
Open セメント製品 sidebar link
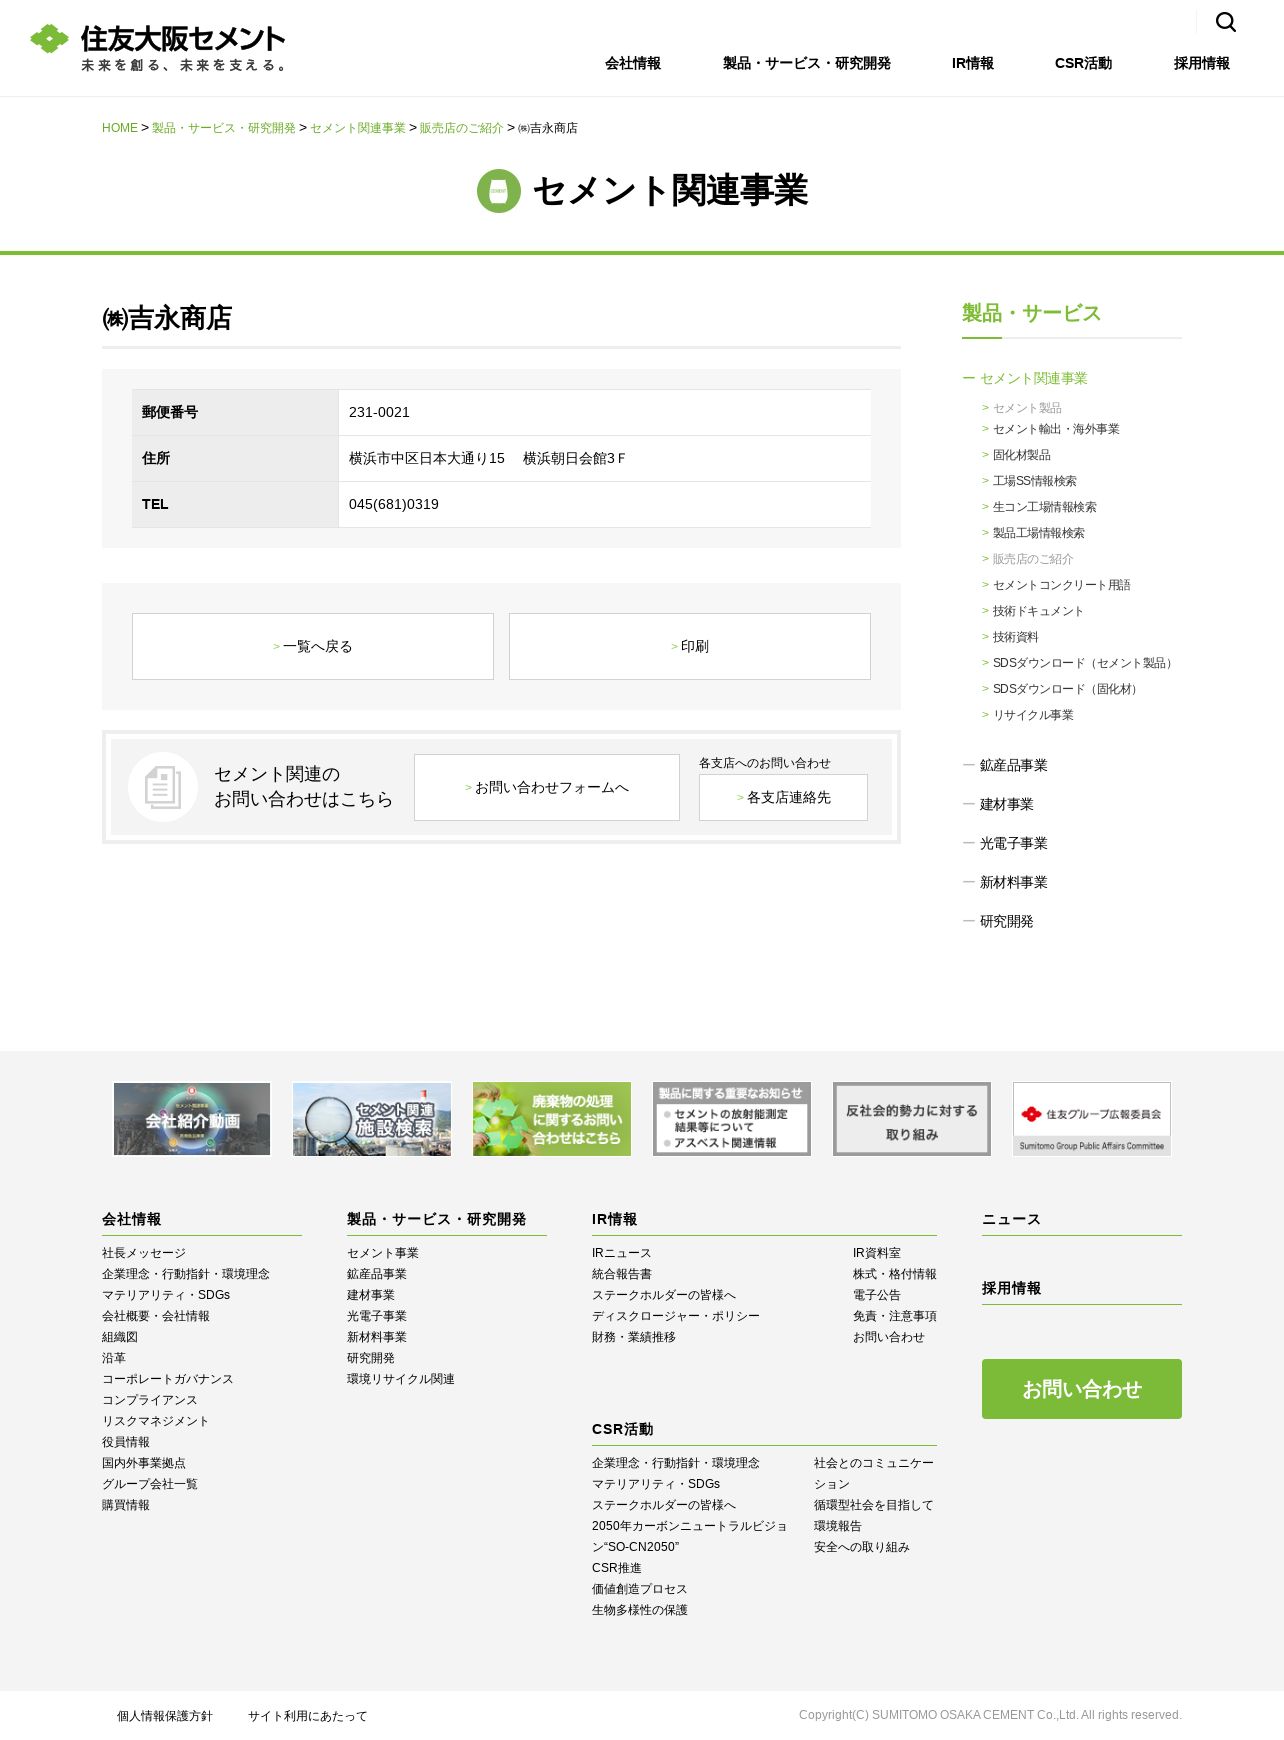(1027, 408)
